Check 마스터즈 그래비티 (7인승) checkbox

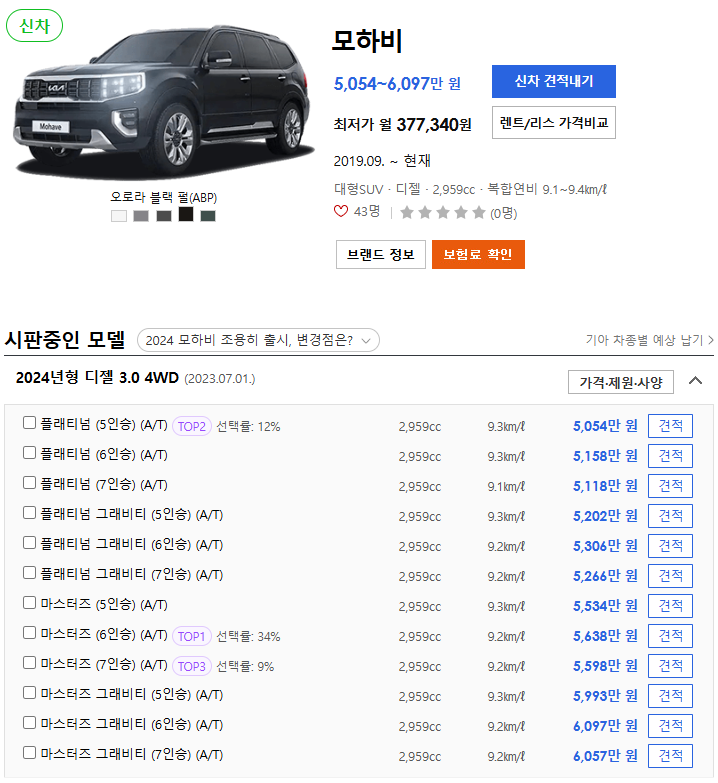pyautogui.click(x=29, y=753)
